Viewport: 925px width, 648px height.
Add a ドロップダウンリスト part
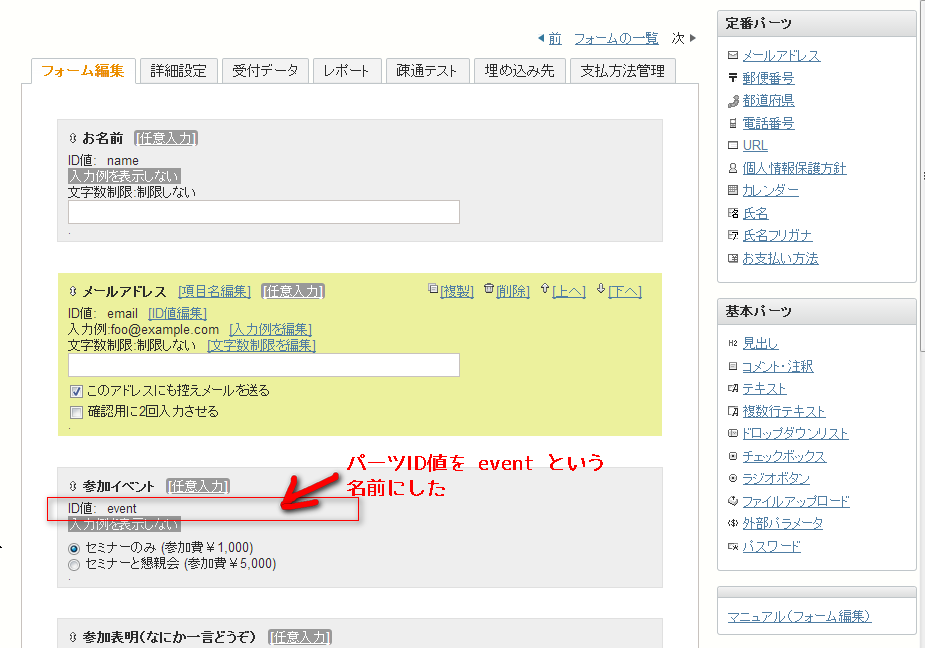pos(795,434)
